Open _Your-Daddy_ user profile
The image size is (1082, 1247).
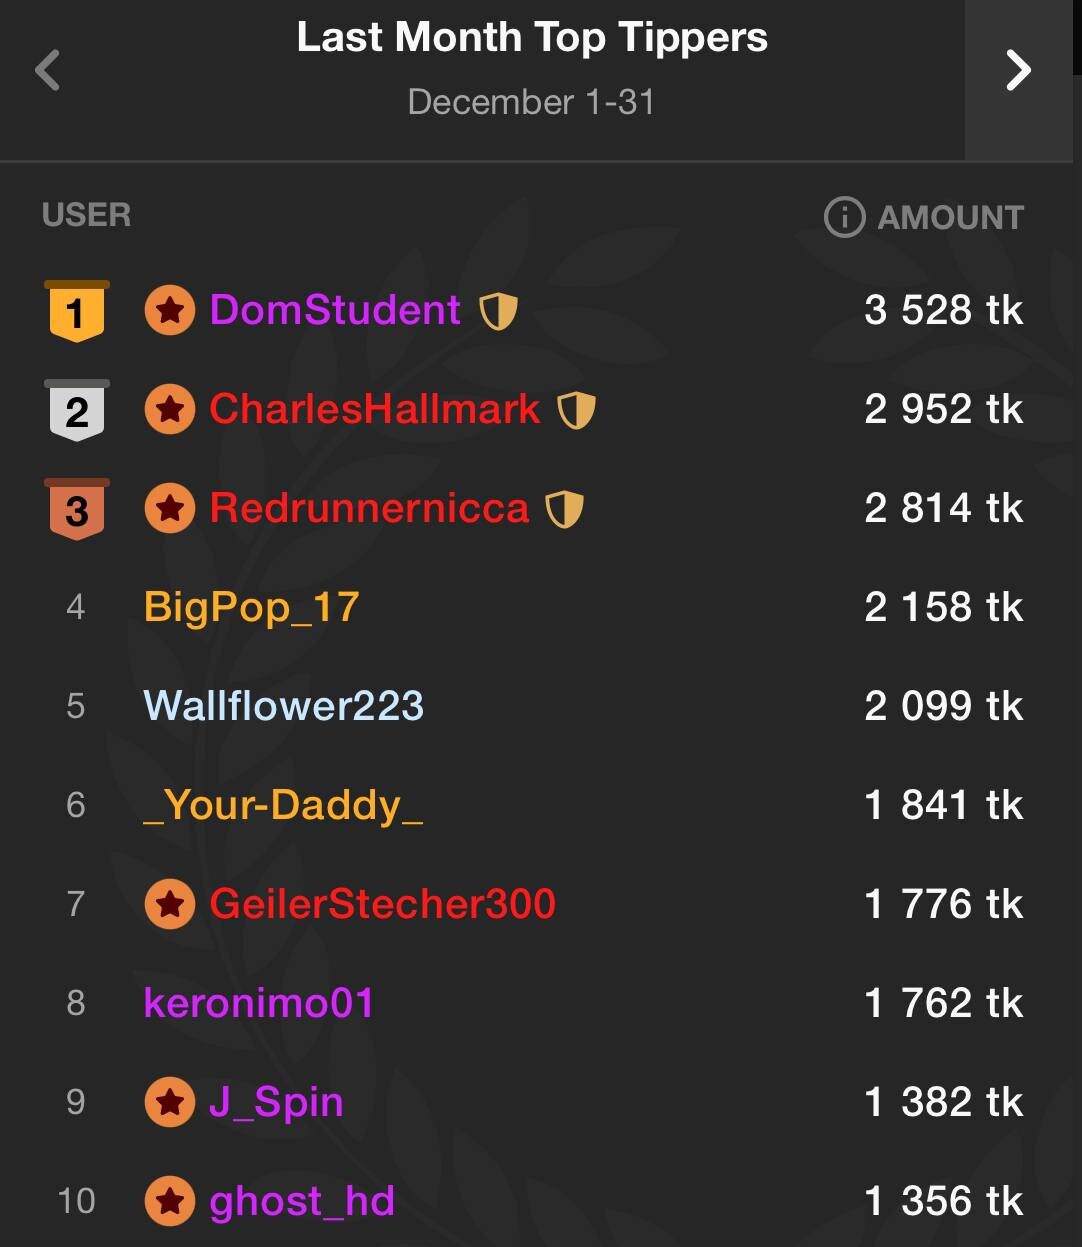(x=284, y=805)
